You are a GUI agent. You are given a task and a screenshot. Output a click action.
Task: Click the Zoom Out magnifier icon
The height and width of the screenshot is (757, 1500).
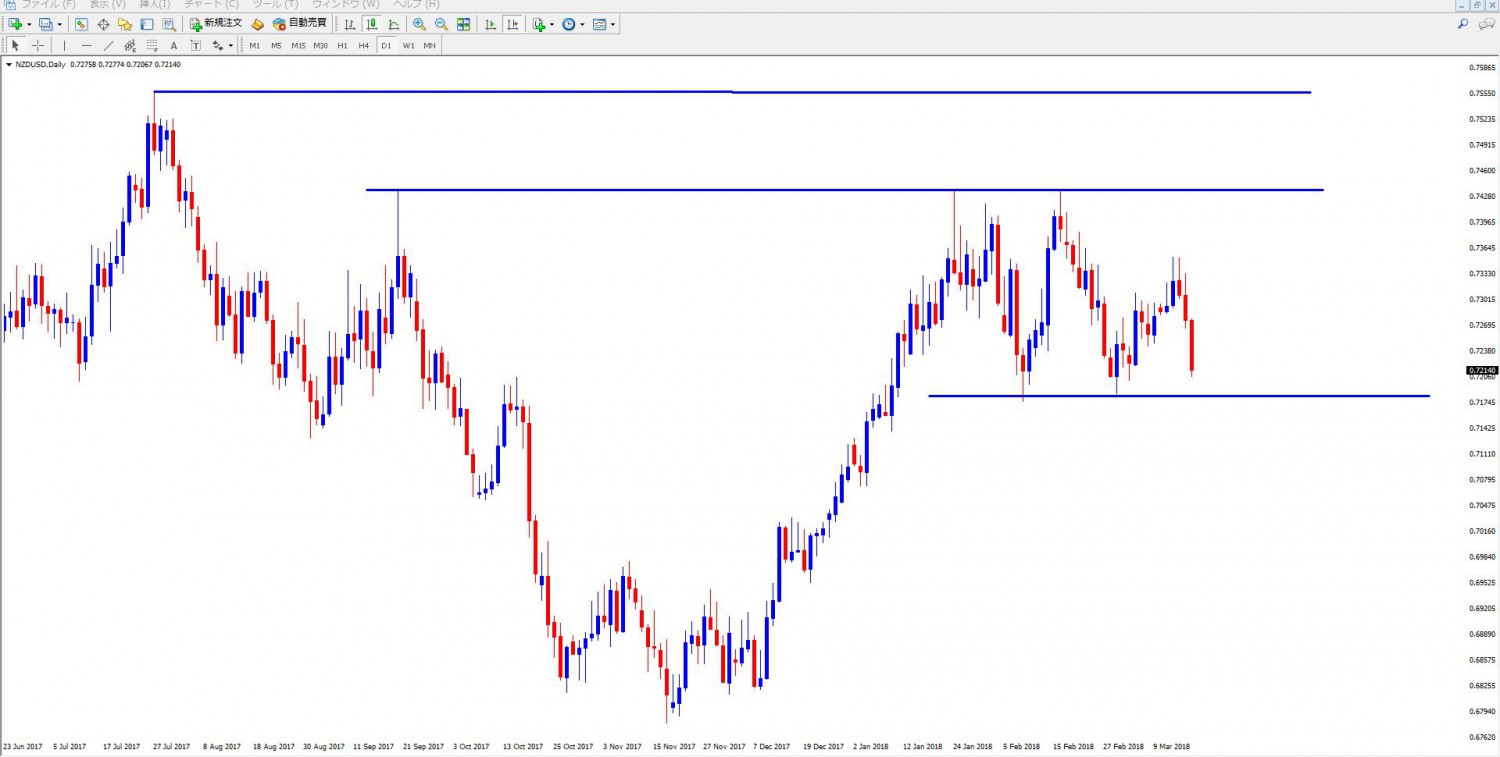click(441, 24)
